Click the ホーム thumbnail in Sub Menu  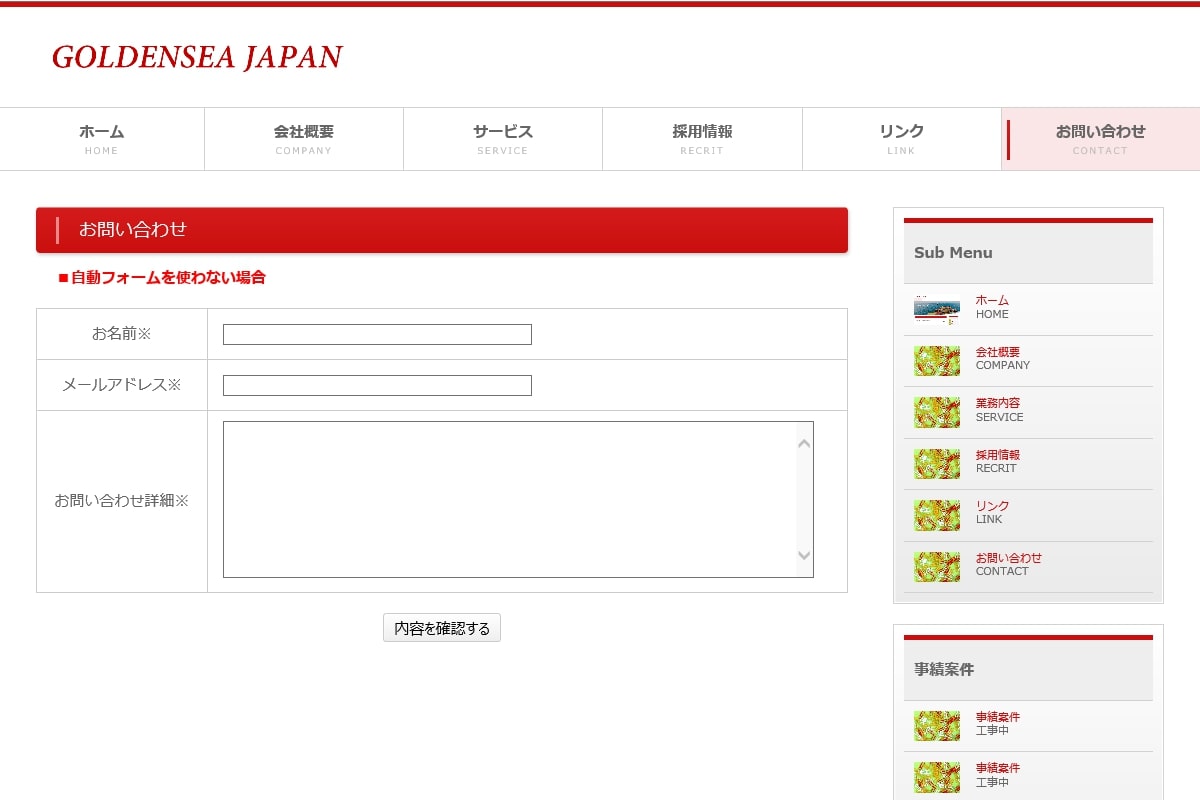click(936, 309)
